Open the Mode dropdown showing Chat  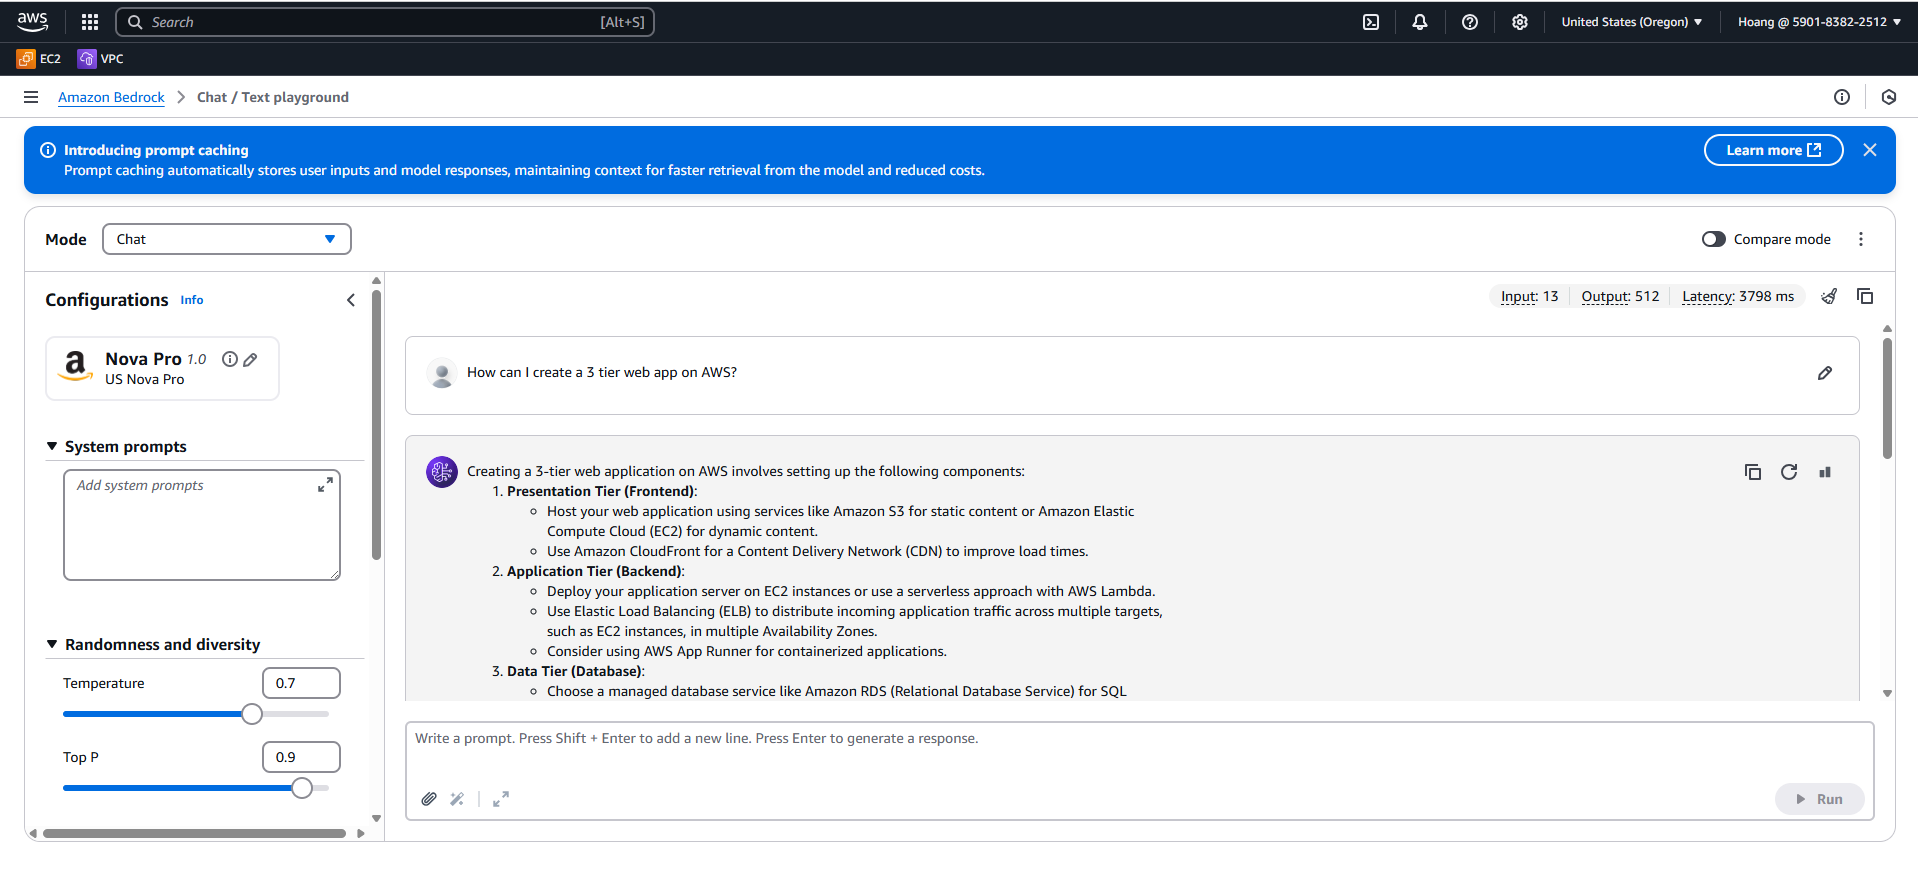(x=227, y=239)
